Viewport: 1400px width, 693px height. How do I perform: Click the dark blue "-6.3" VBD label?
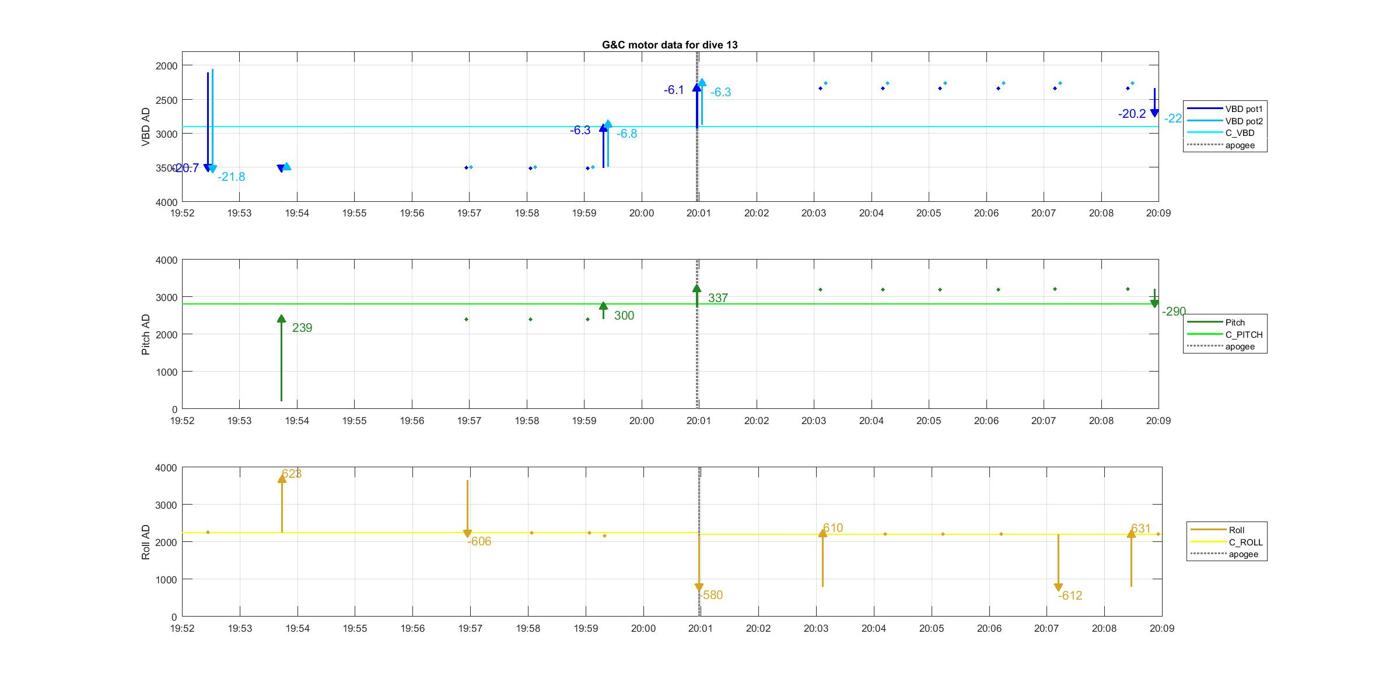[580, 131]
